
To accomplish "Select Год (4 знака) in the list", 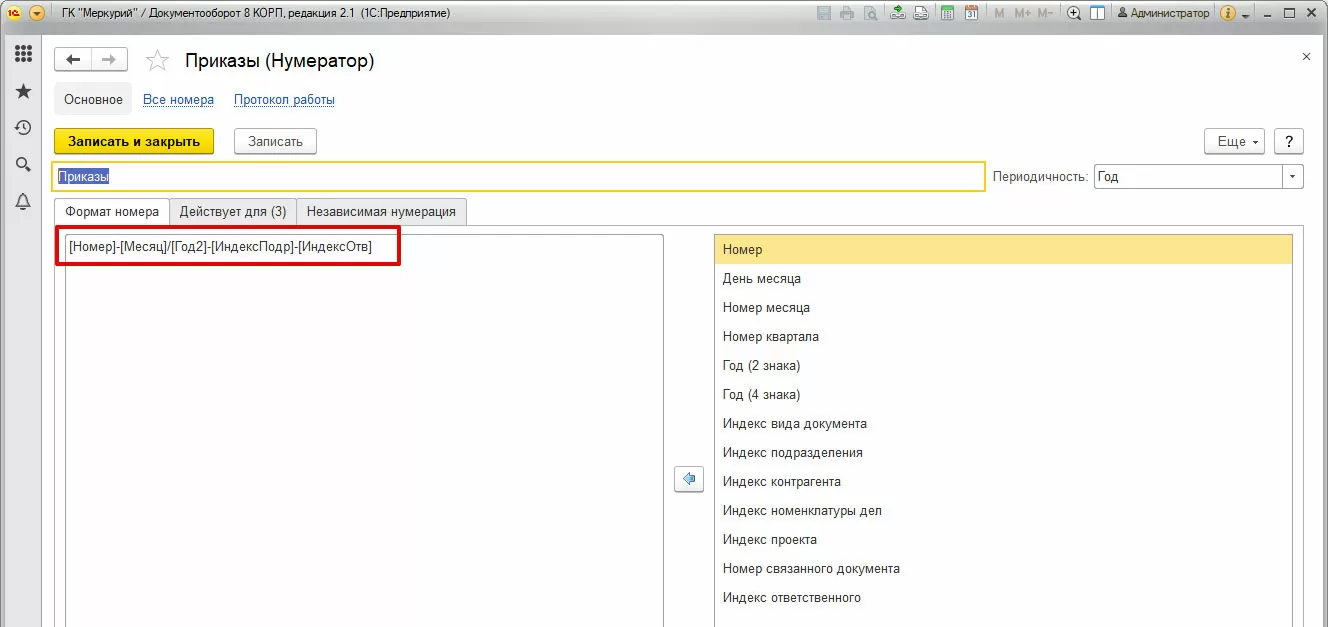I will click(x=1003, y=395).
